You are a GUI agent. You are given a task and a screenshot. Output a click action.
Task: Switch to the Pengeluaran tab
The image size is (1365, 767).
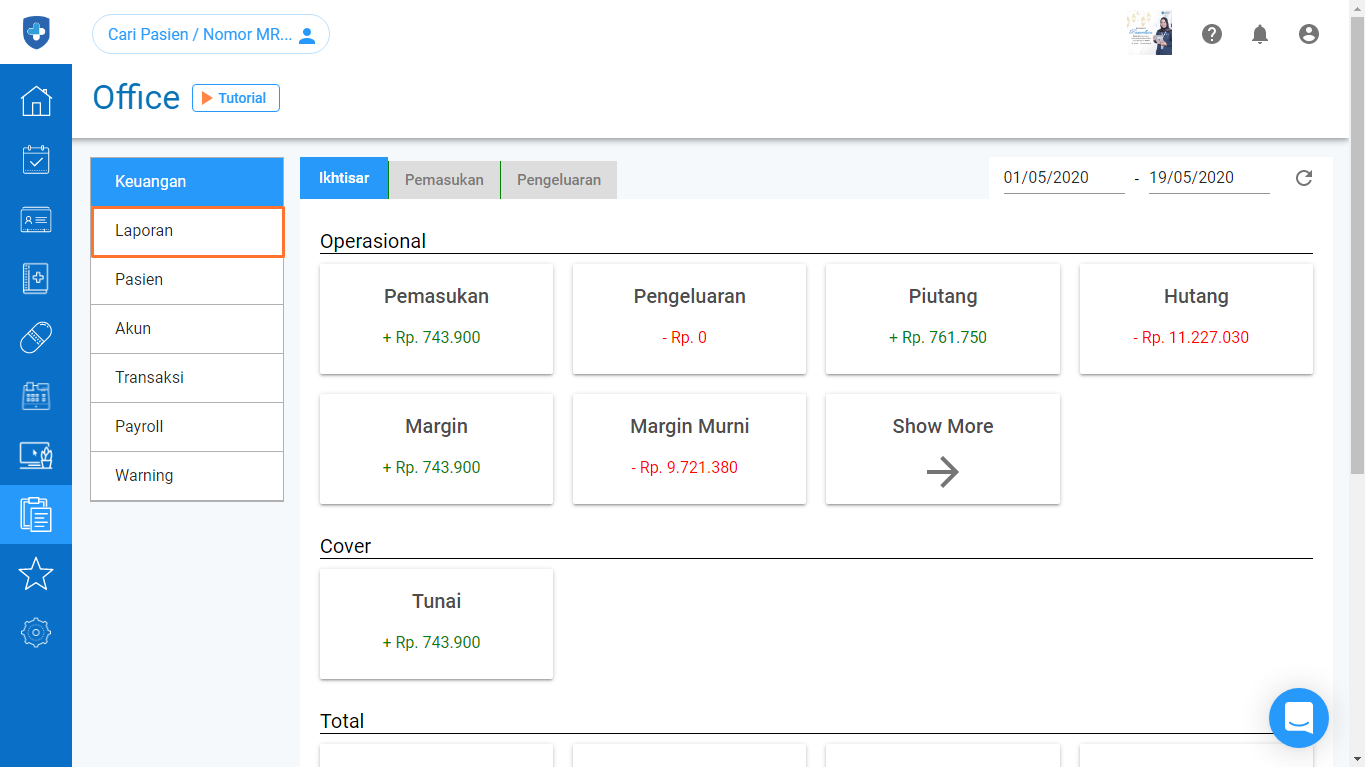pyautogui.click(x=559, y=180)
